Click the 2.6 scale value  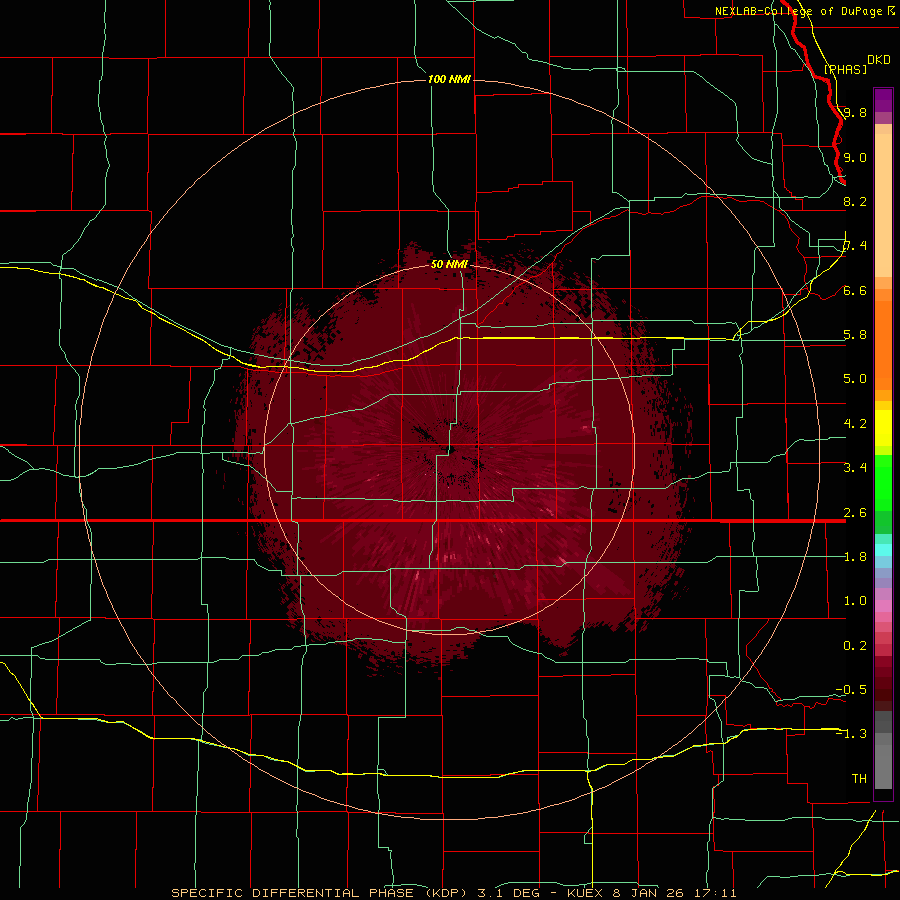pos(855,513)
